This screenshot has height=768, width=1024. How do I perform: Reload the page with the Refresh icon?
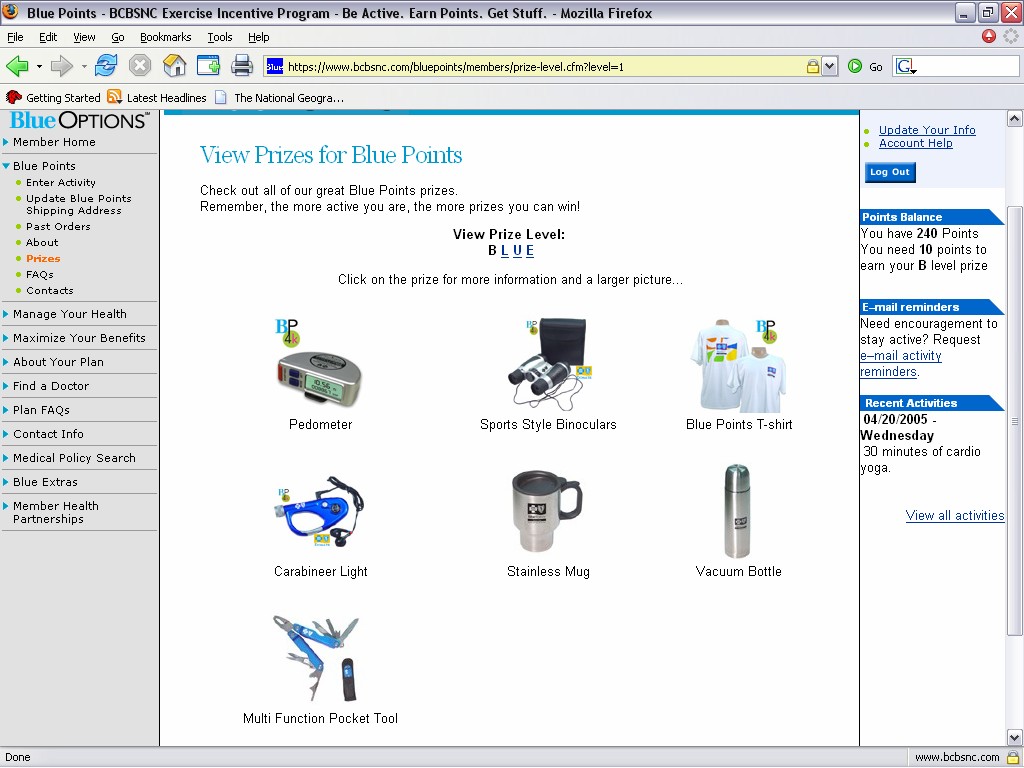[x=106, y=66]
